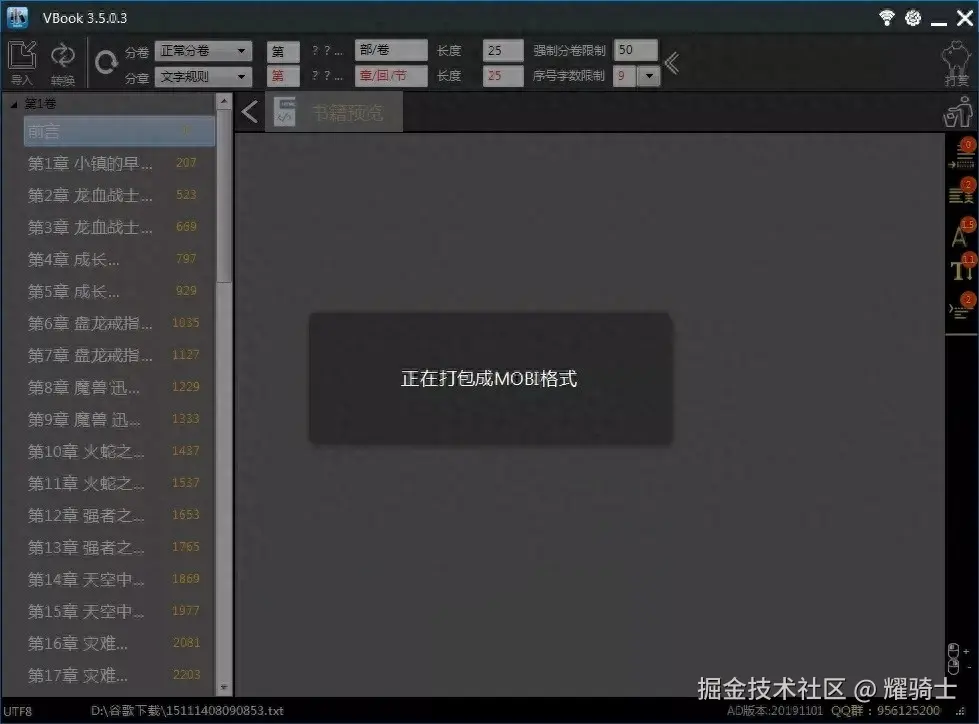
Task: Click the Wi-Fi icon in title bar
Action: tap(887, 17)
